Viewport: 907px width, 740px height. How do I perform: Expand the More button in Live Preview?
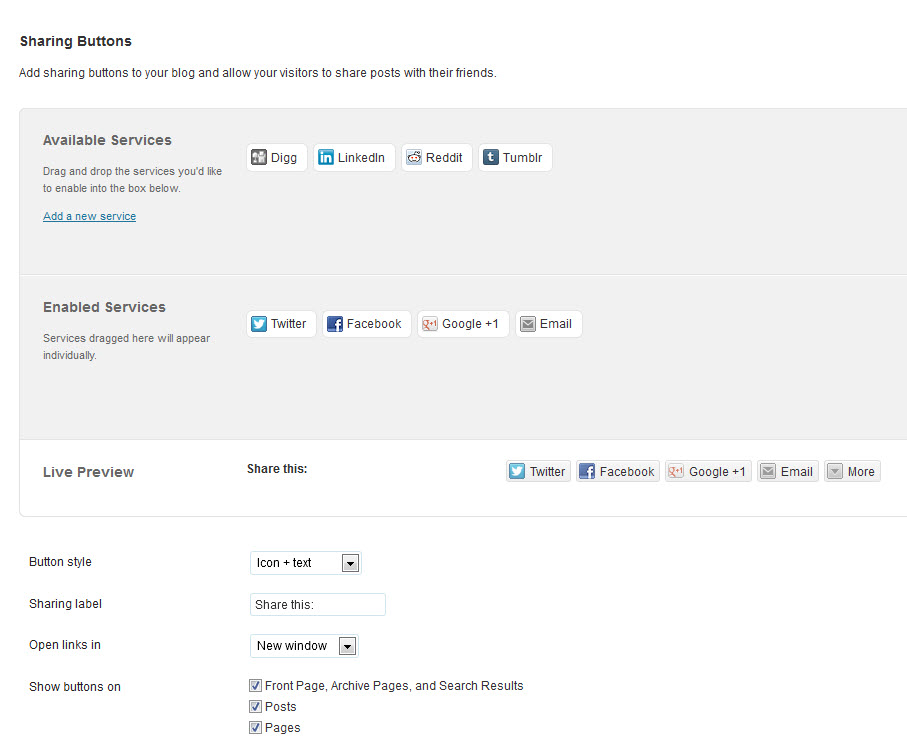click(x=852, y=472)
